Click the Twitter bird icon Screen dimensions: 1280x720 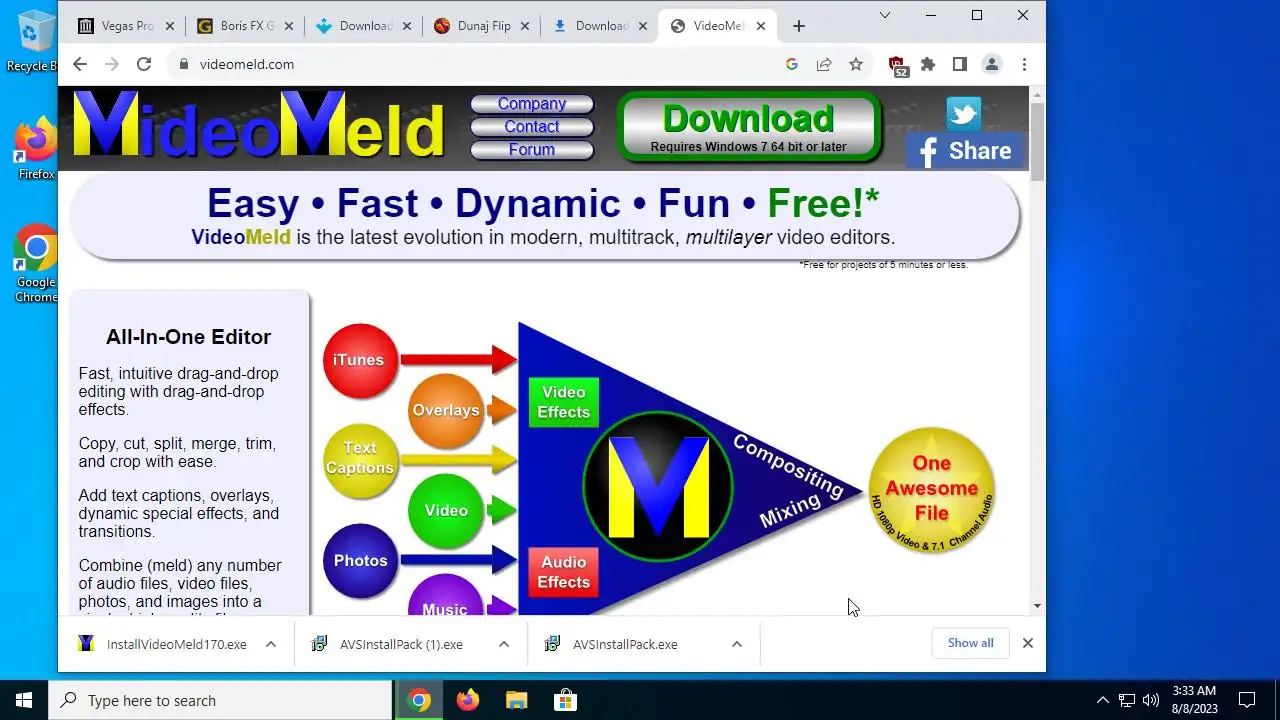(963, 113)
